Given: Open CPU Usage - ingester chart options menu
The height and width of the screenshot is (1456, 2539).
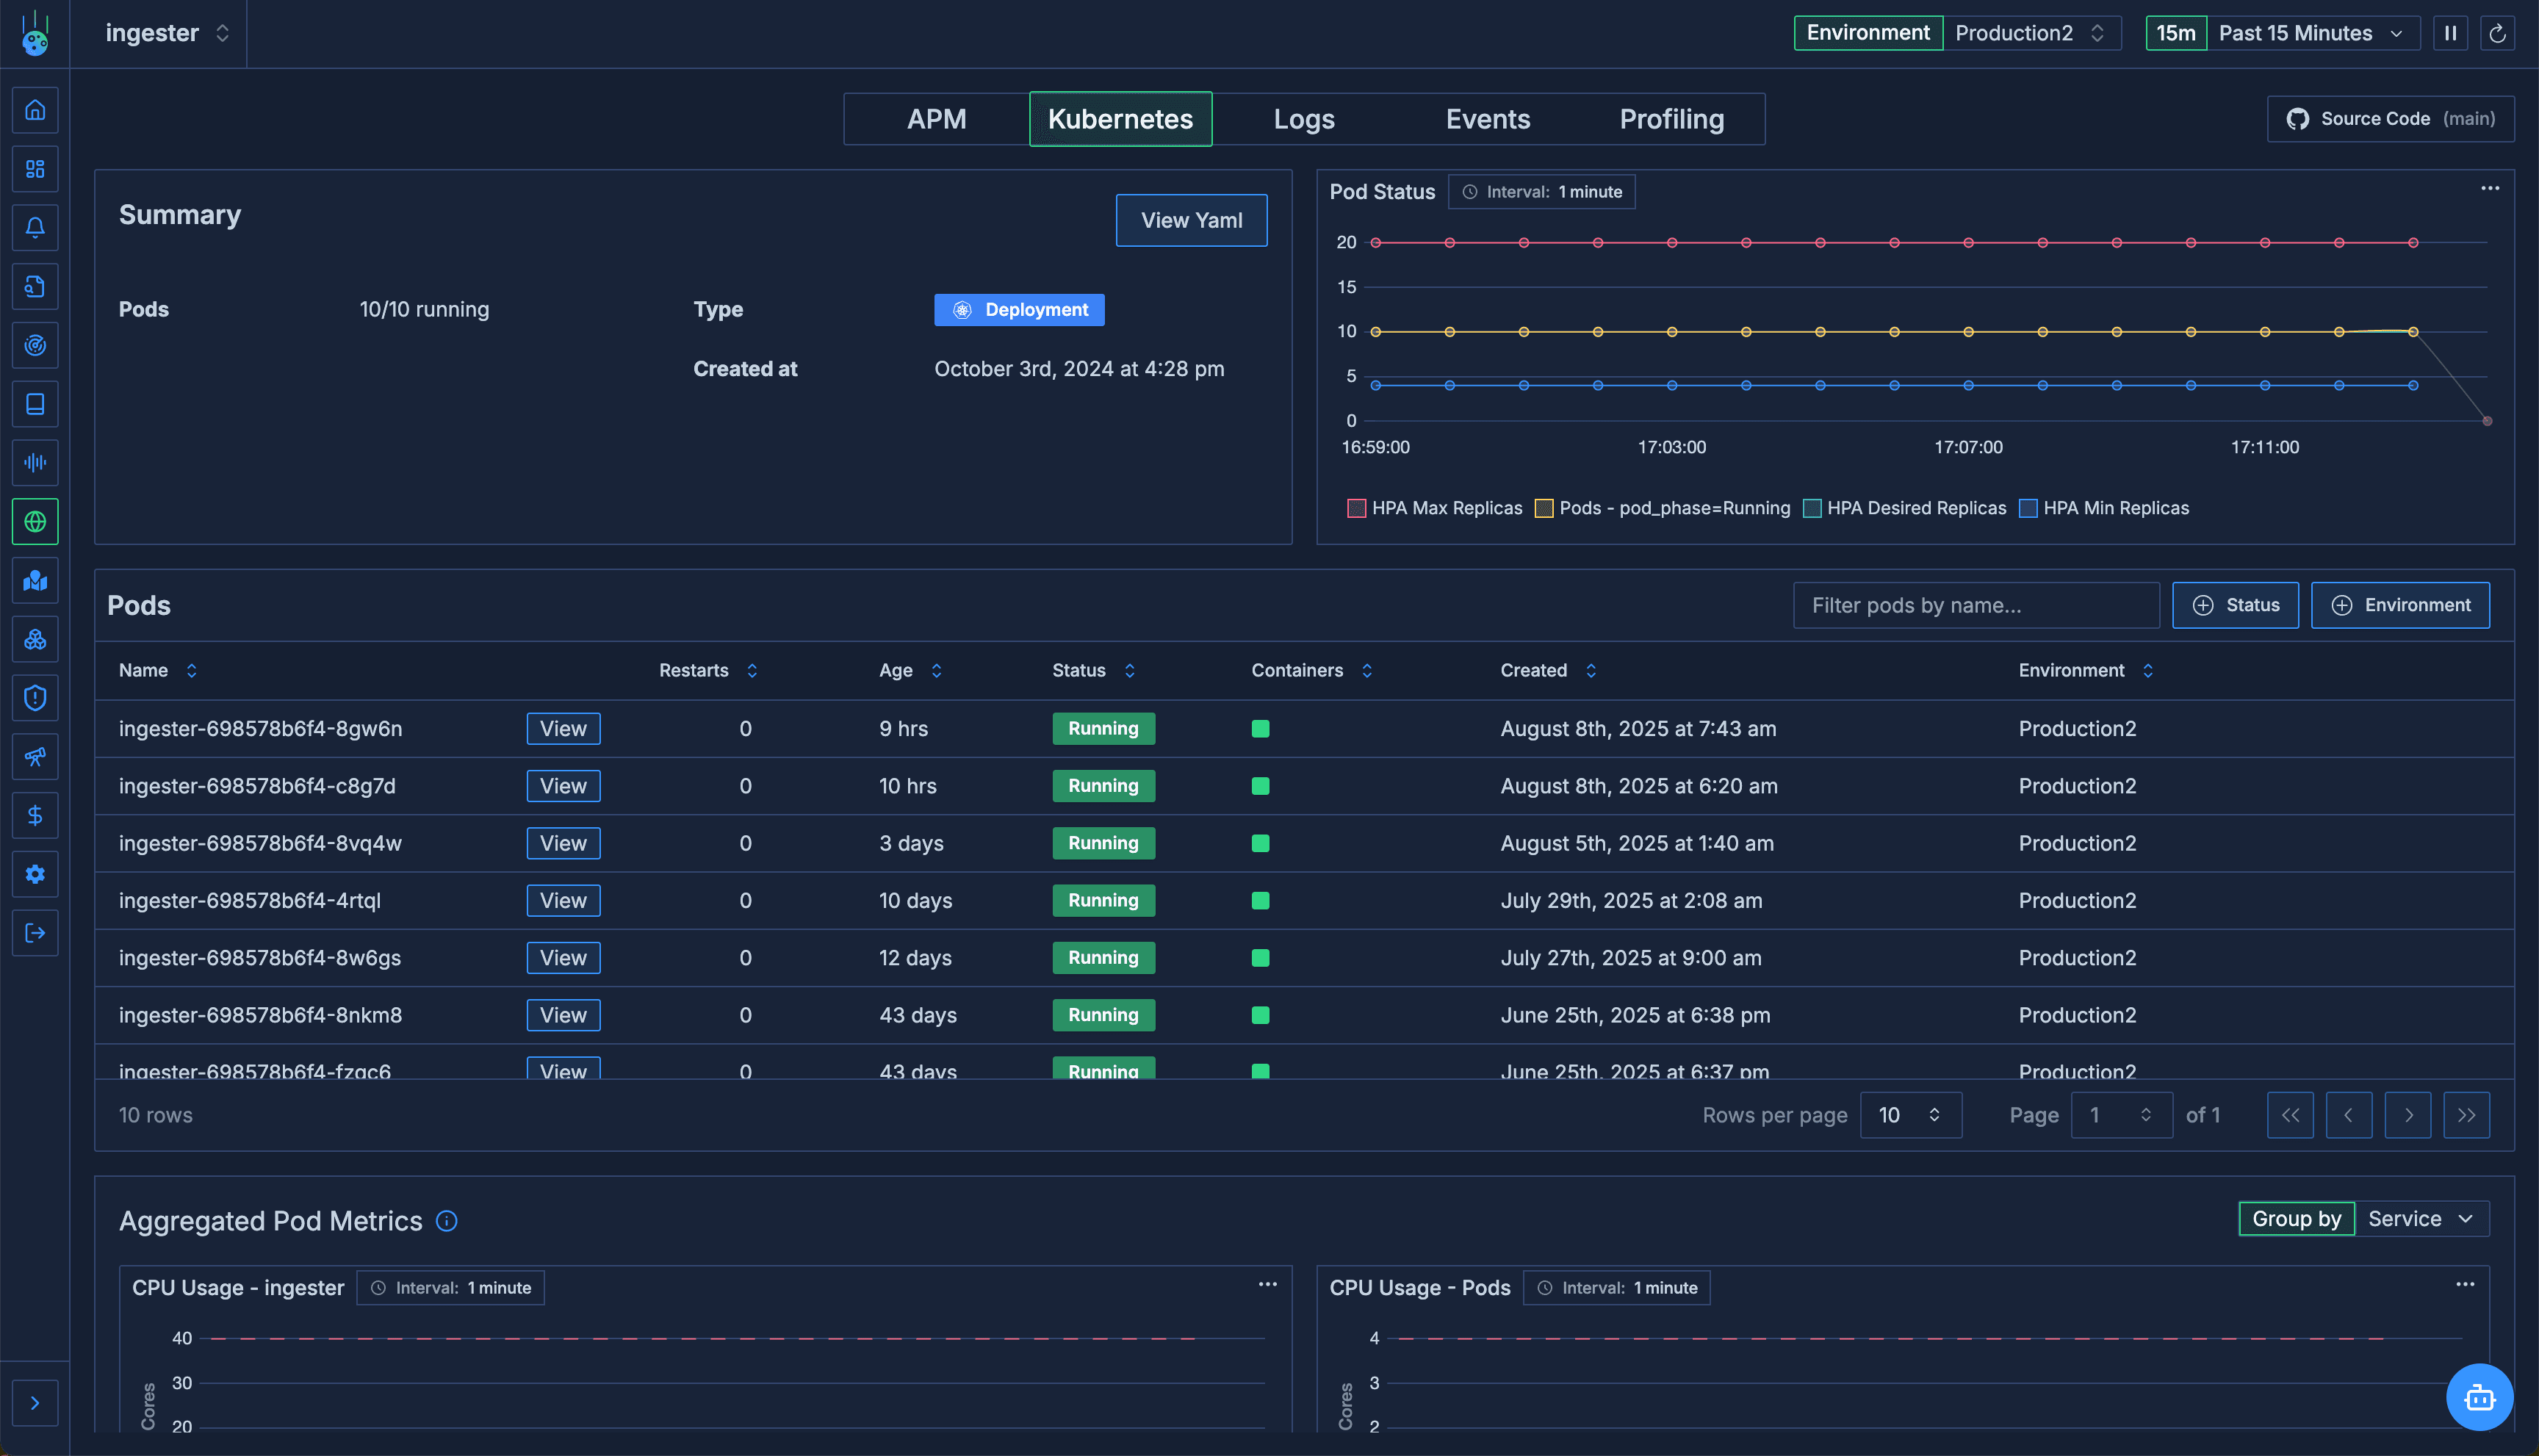Looking at the screenshot, I should pos(1267,1284).
